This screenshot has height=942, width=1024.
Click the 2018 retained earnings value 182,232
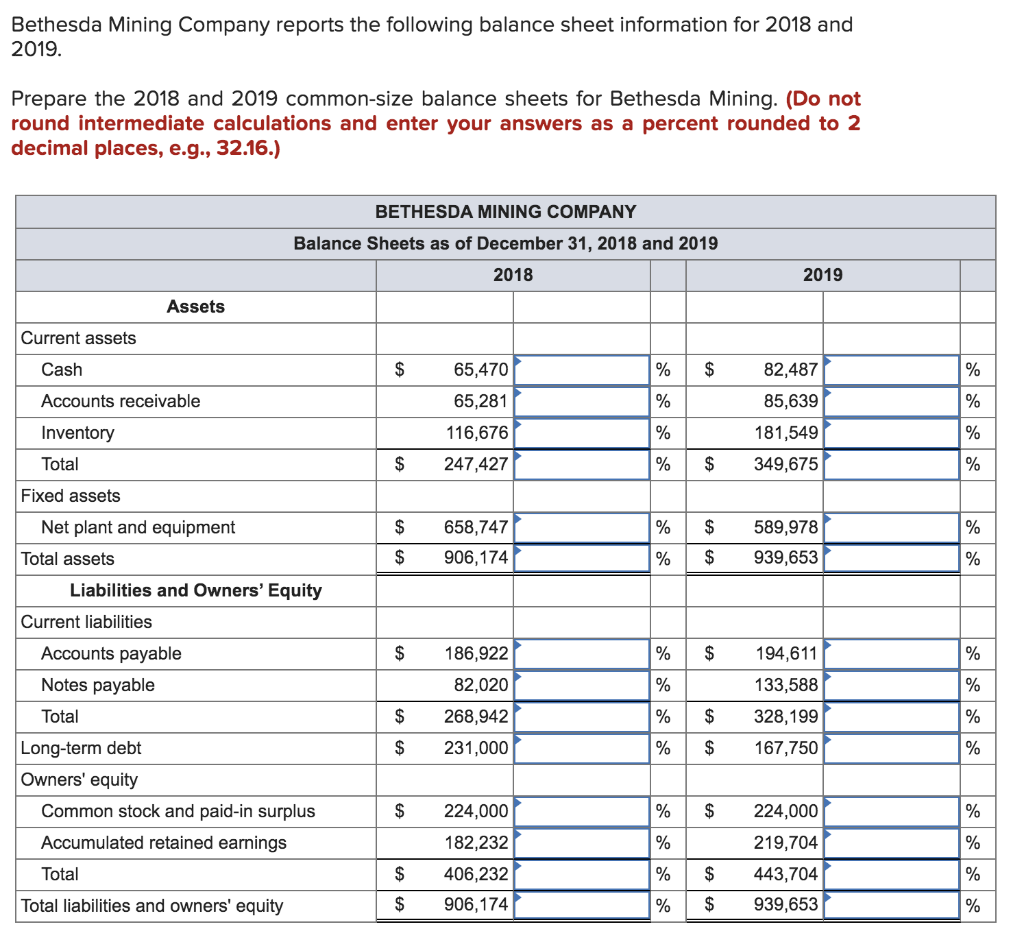coord(476,843)
